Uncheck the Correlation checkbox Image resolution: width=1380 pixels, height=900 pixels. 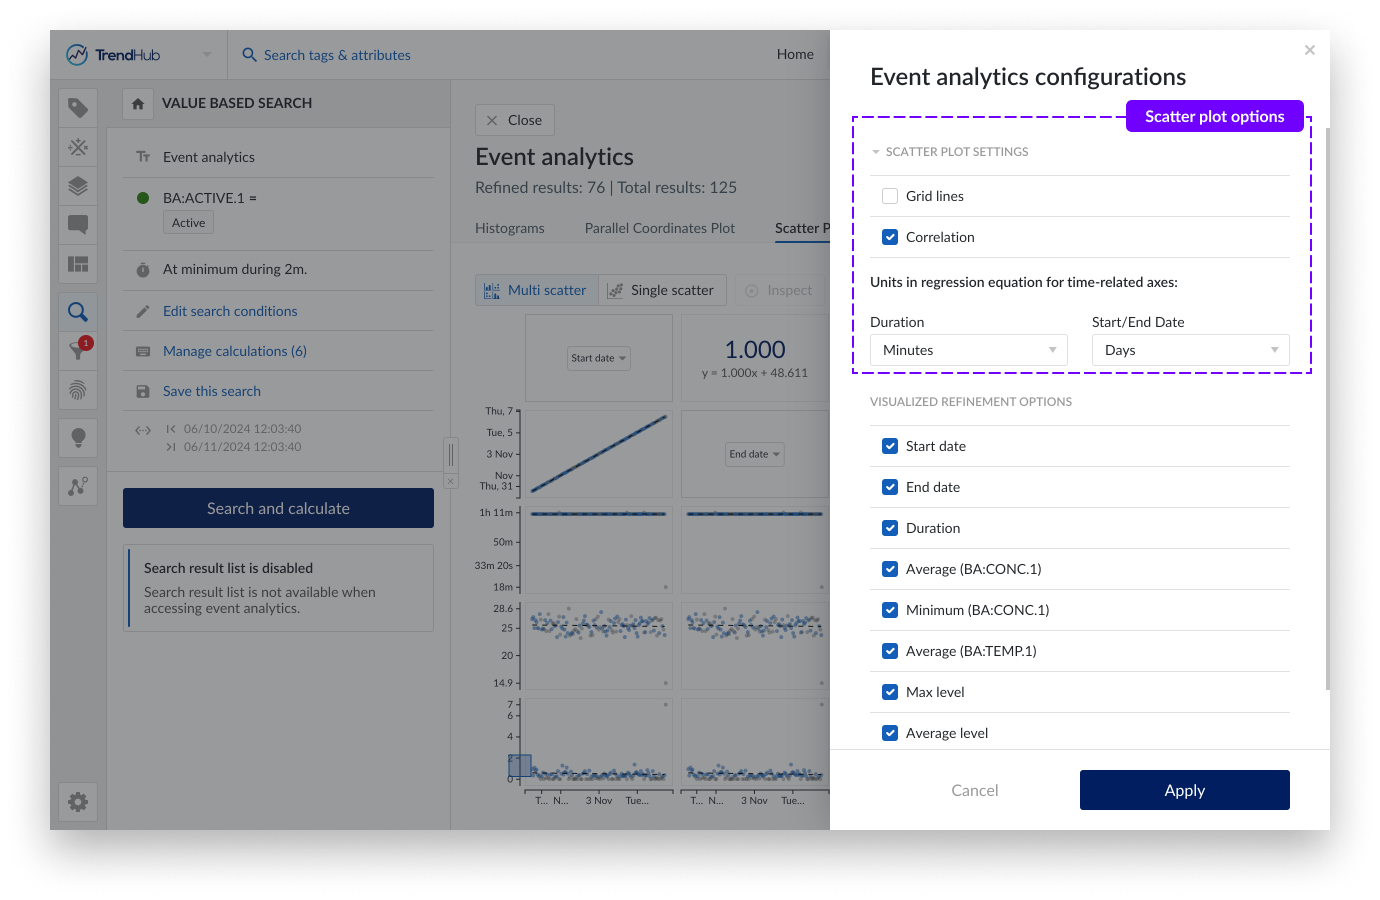click(x=890, y=237)
